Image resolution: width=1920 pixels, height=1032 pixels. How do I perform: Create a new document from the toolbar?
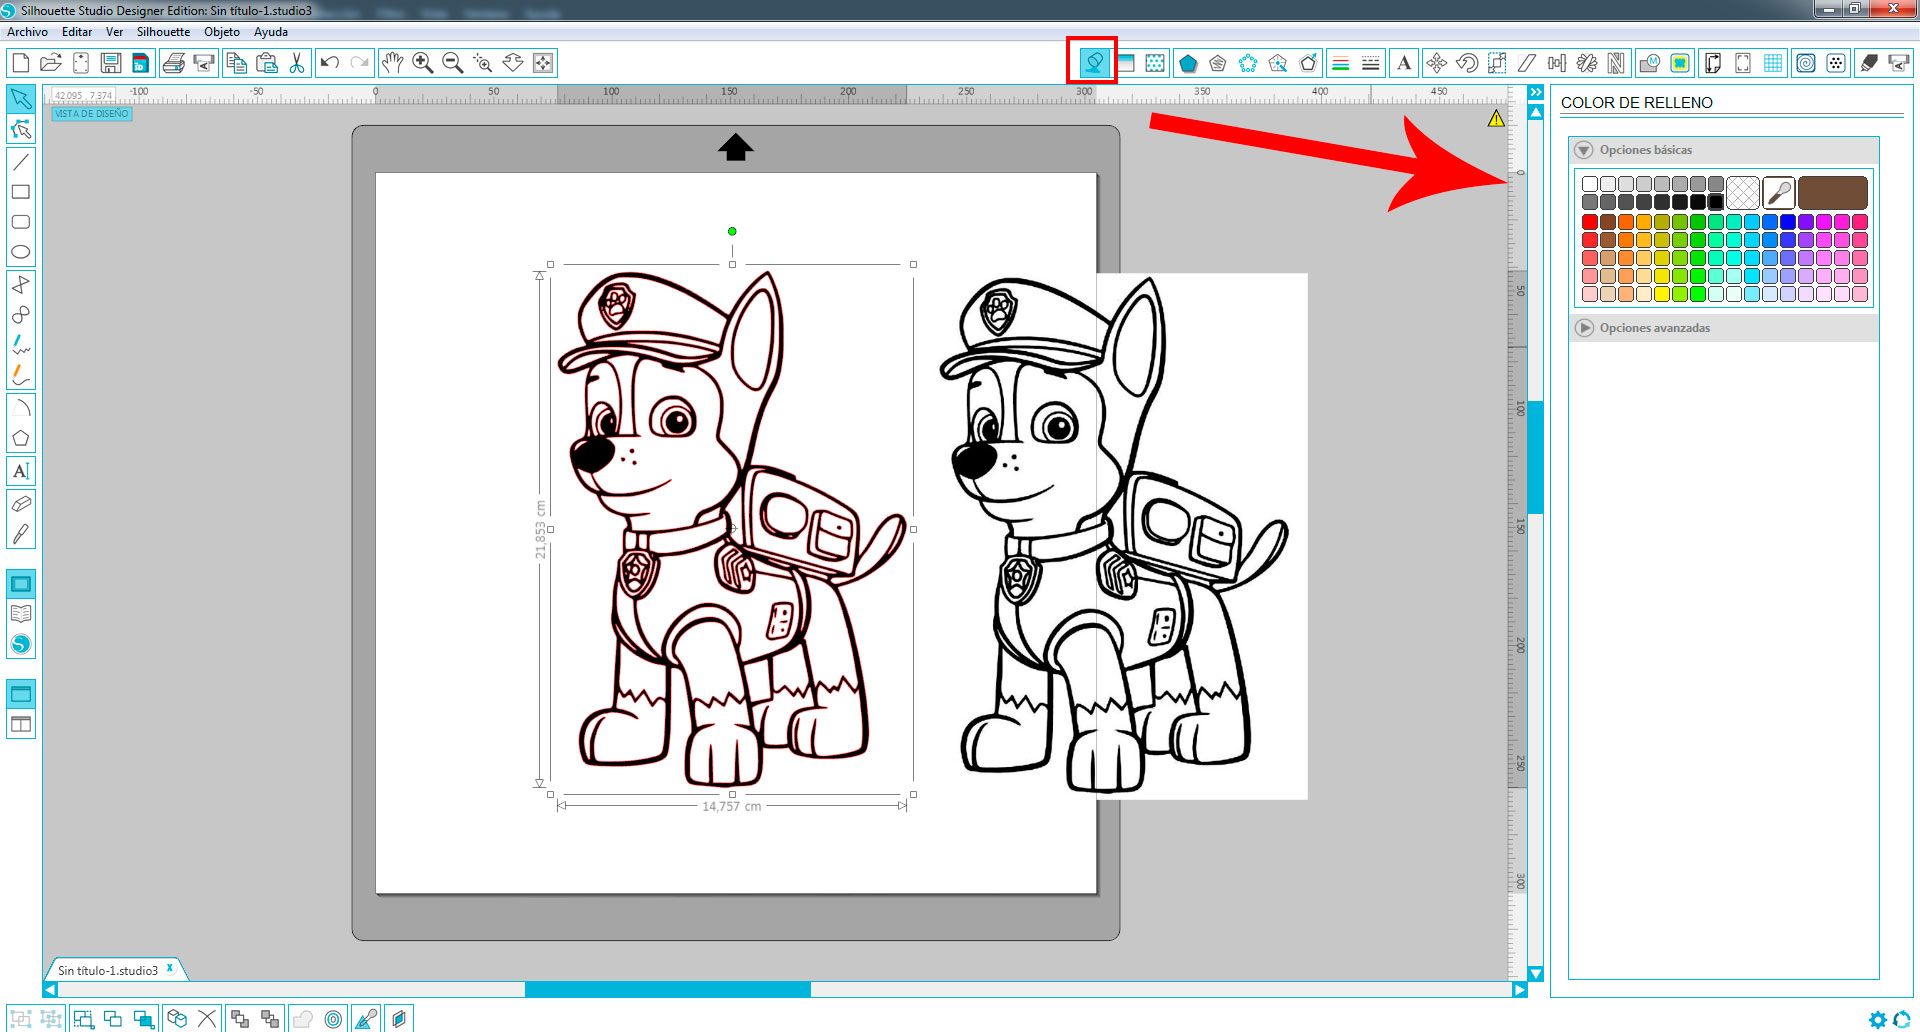20,63
